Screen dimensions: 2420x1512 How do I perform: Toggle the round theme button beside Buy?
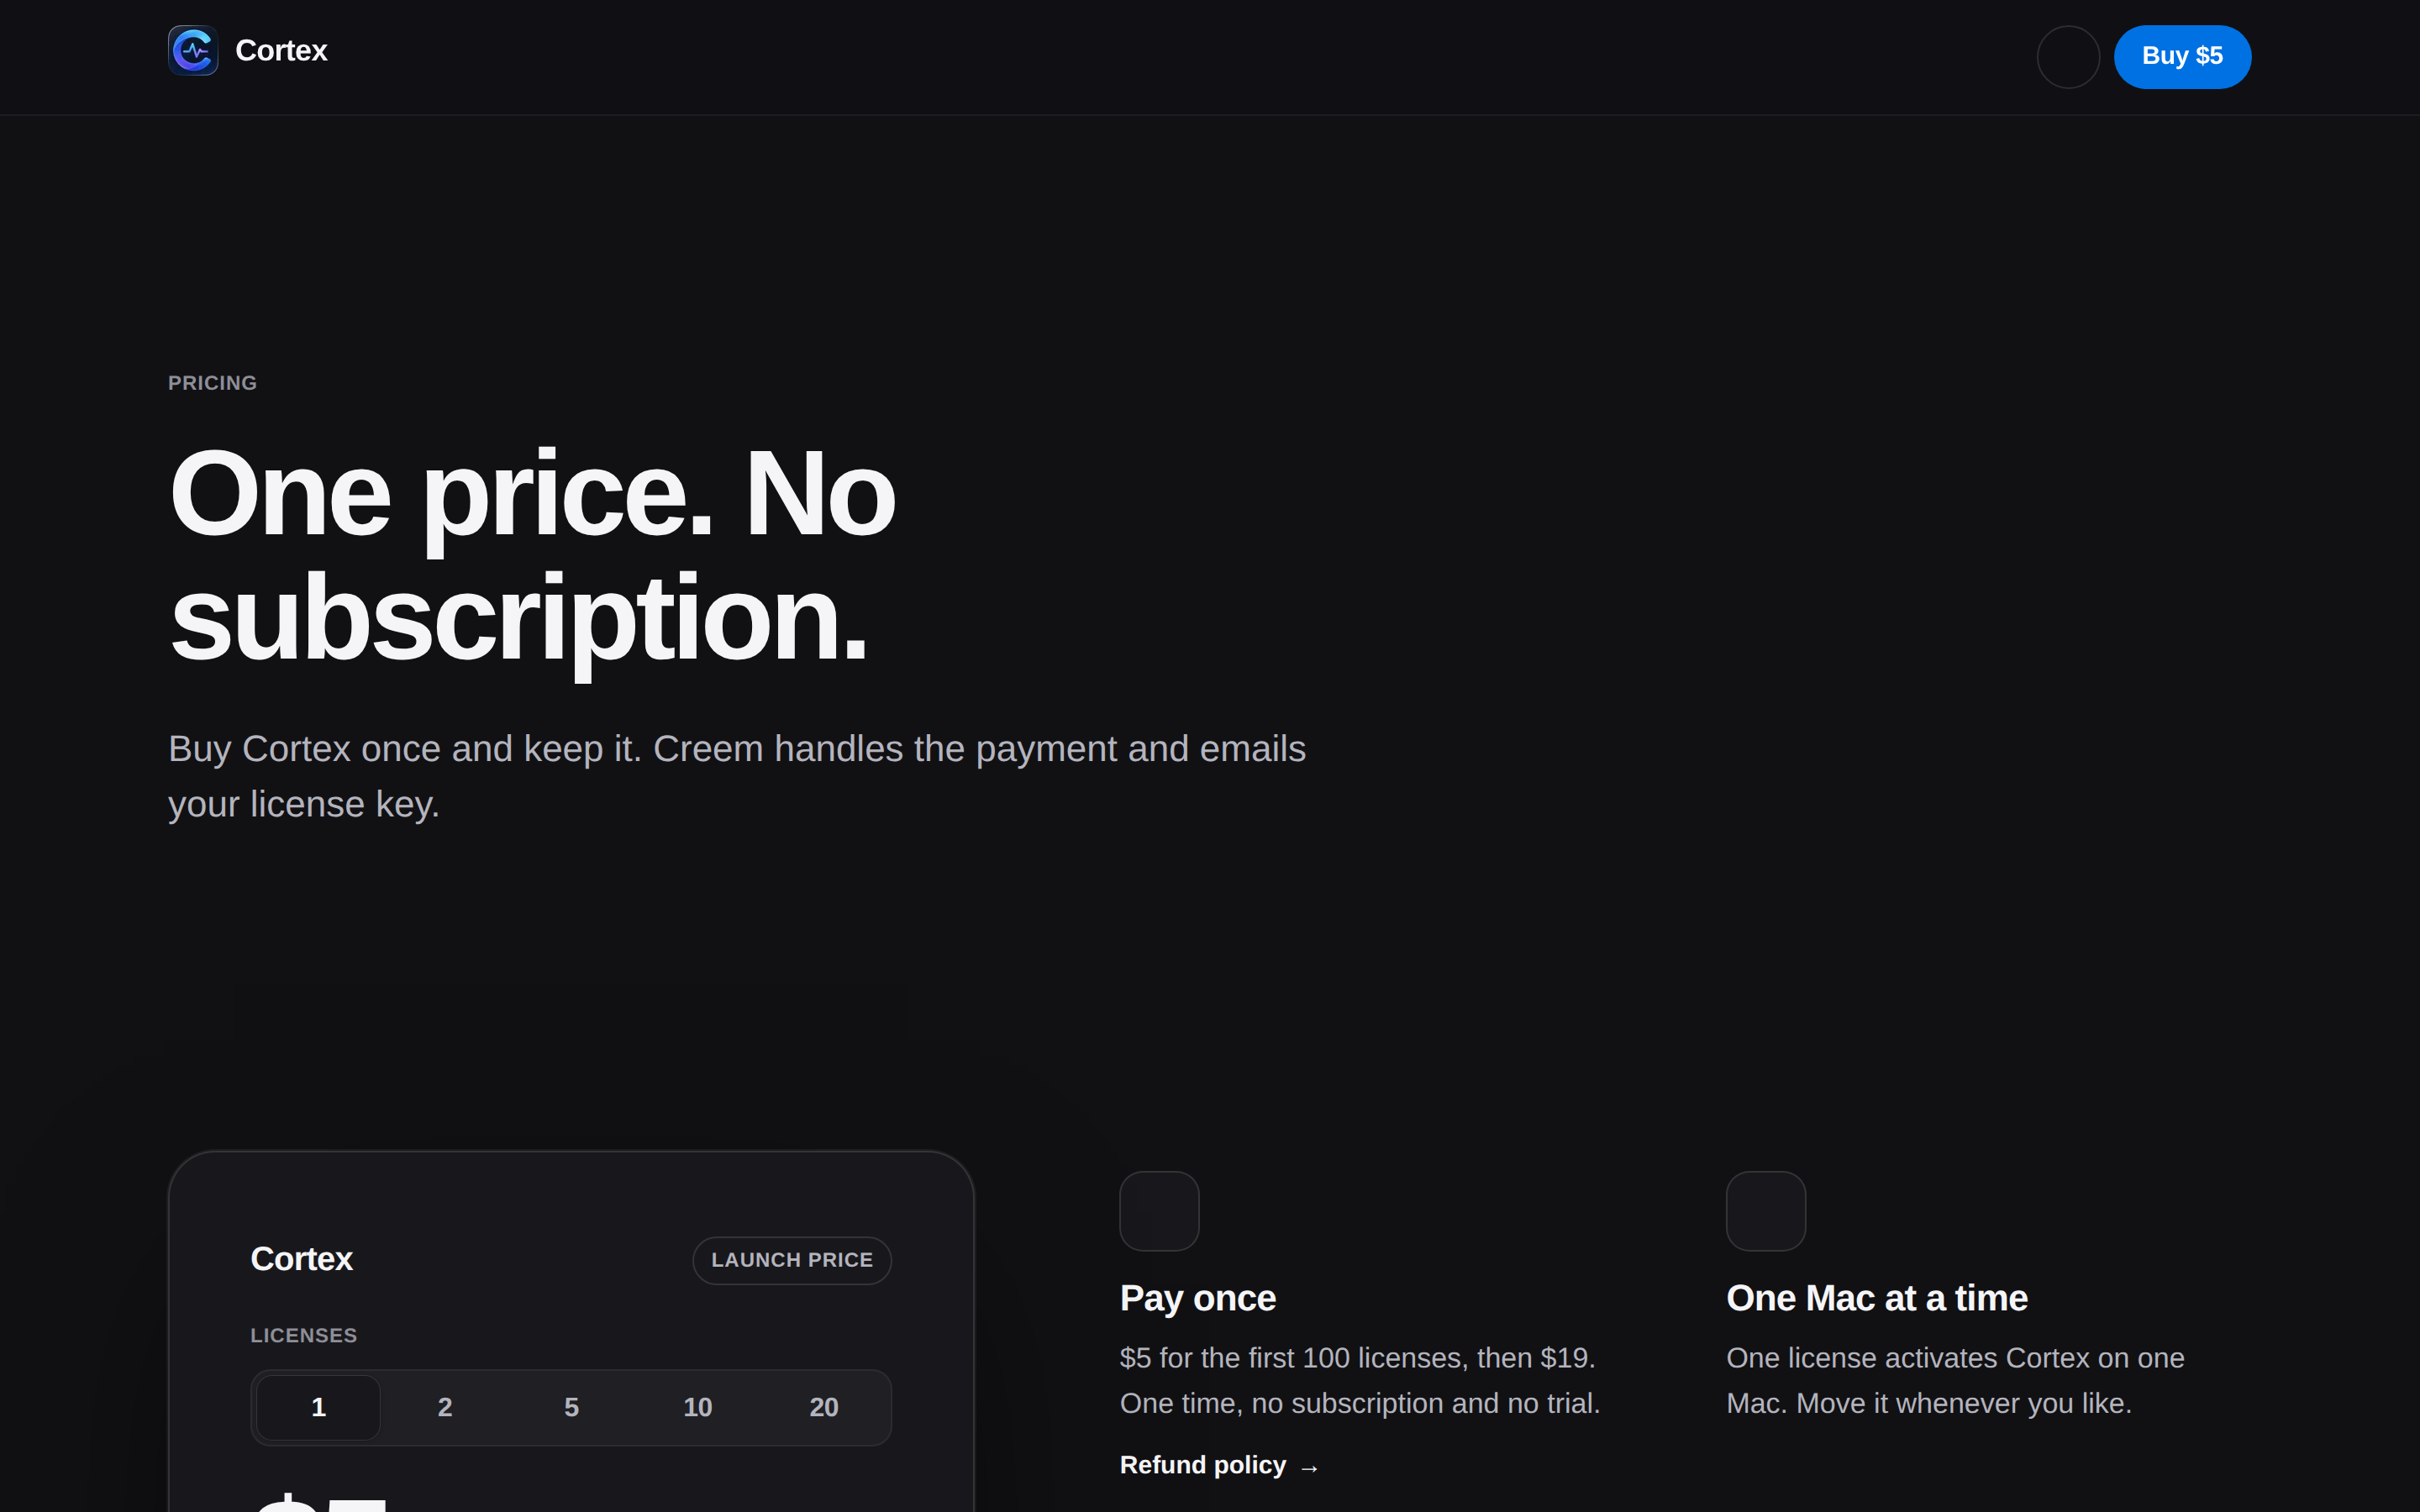point(2068,57)
